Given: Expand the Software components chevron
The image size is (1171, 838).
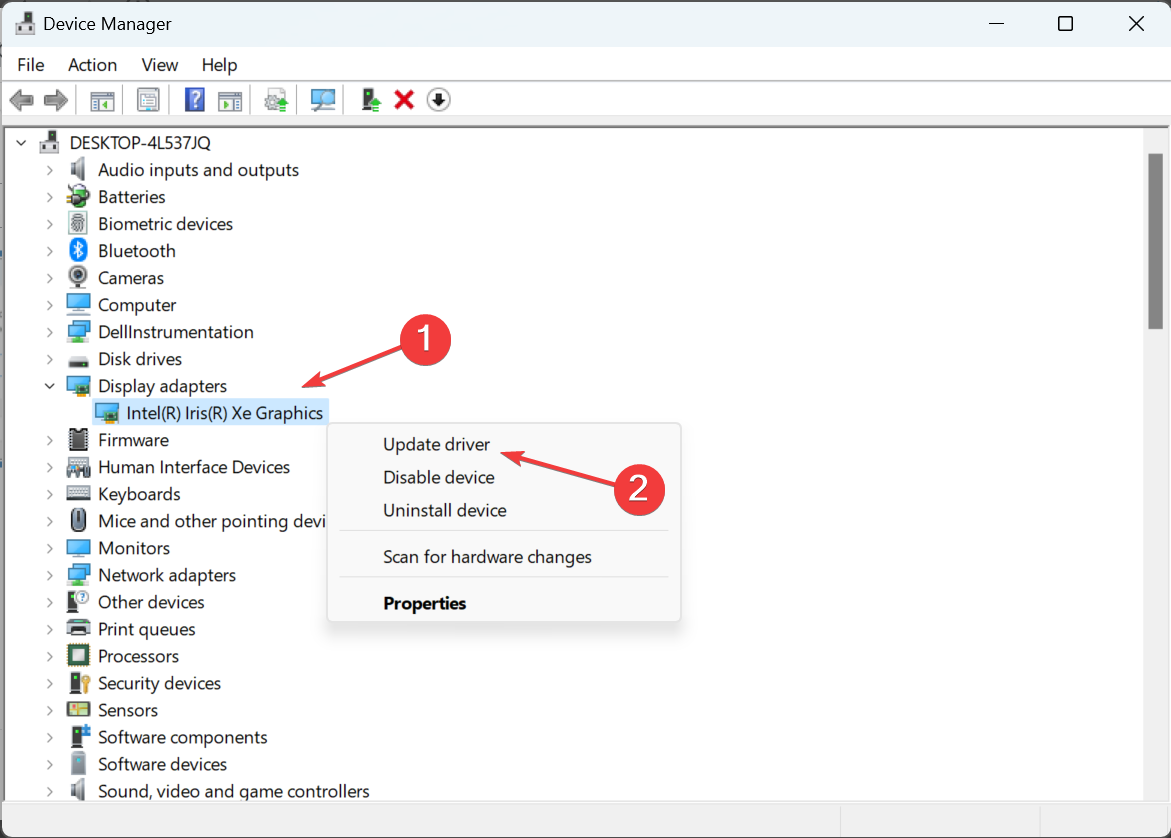Looking at the screenshot, I should 49,737.
